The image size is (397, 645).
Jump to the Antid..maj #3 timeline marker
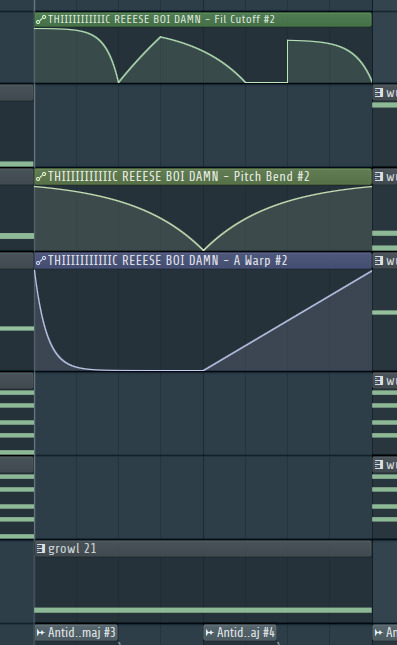point(77,632)
